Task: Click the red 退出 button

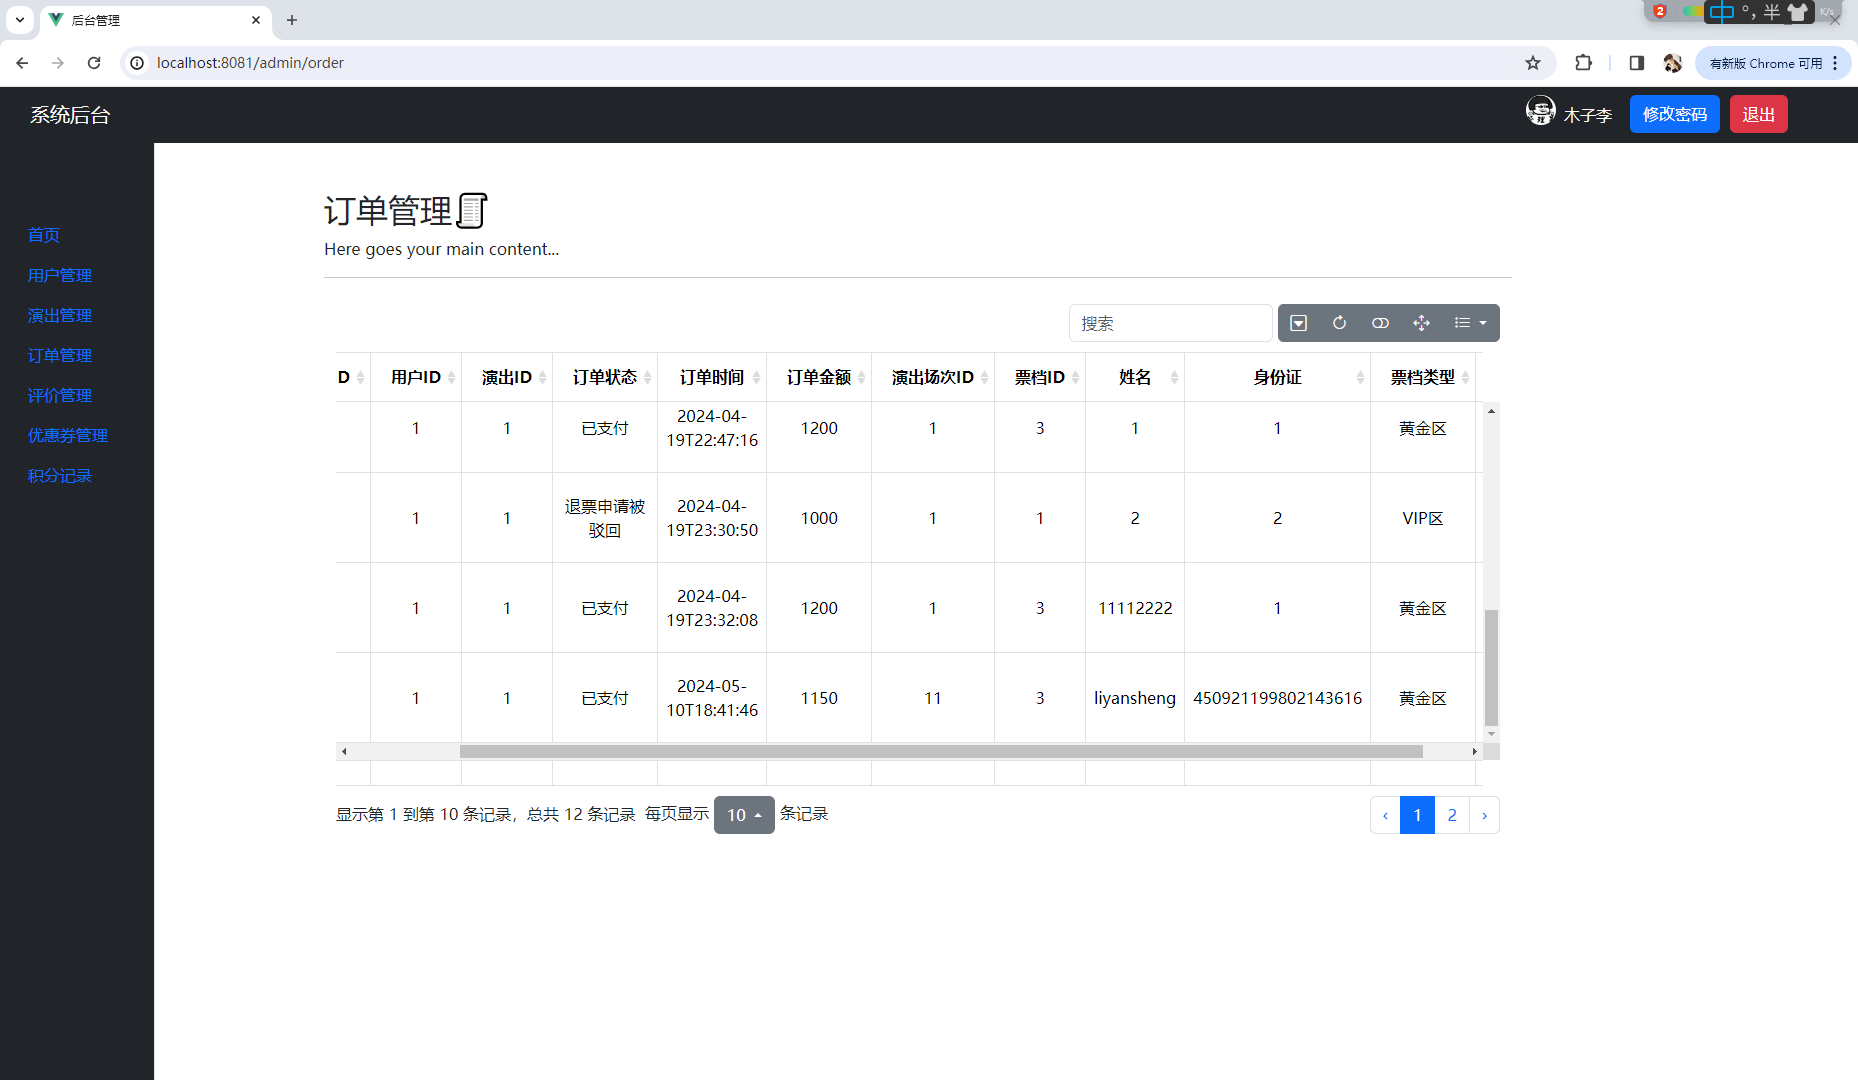Action: (1758, 114)
